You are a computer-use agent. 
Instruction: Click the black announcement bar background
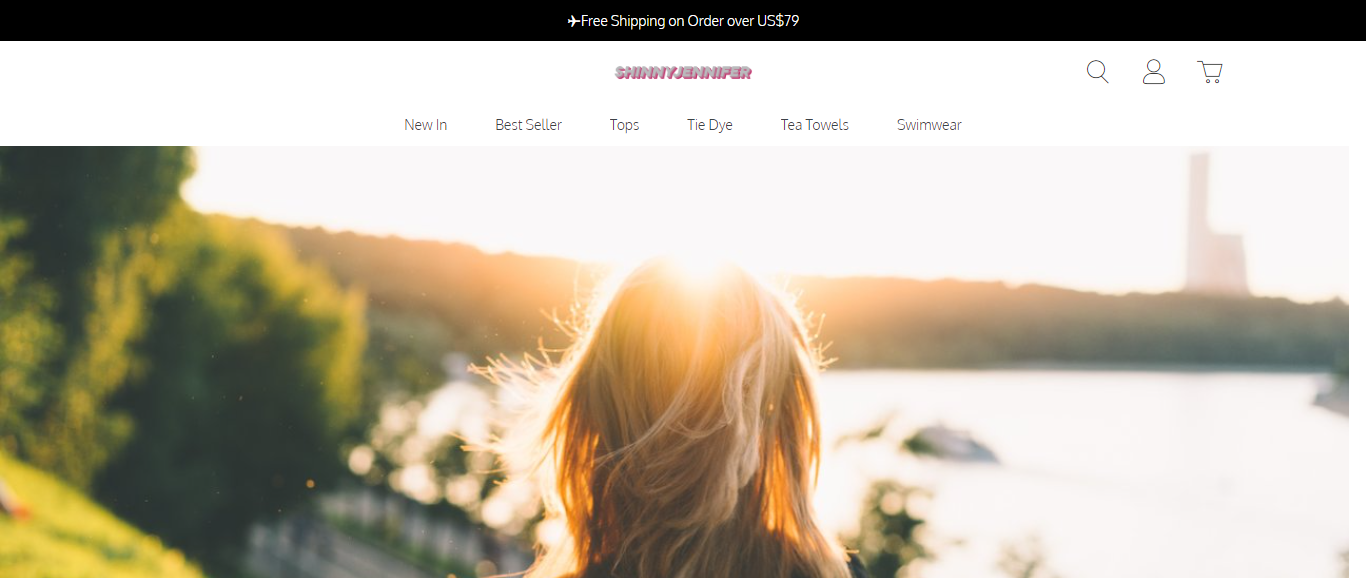tap(300, 20)
